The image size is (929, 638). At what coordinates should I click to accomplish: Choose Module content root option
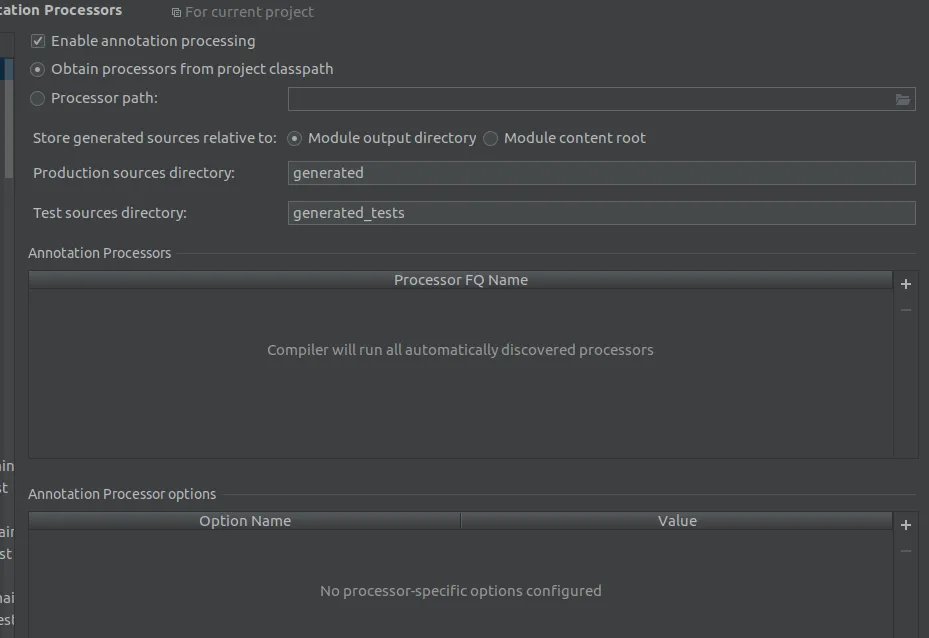point(491,138)
